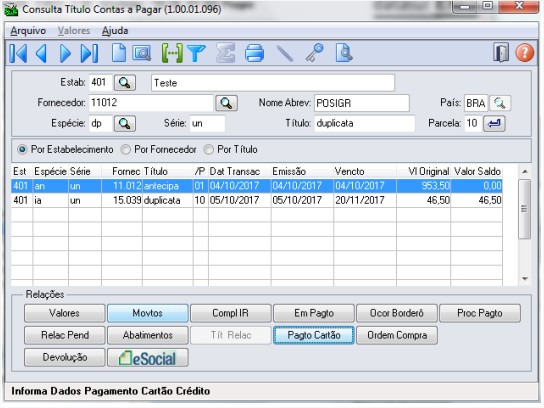The height and width of the screenshot is (408, 544).
Task: Open the Valores menu
Action: coord(74,31)
